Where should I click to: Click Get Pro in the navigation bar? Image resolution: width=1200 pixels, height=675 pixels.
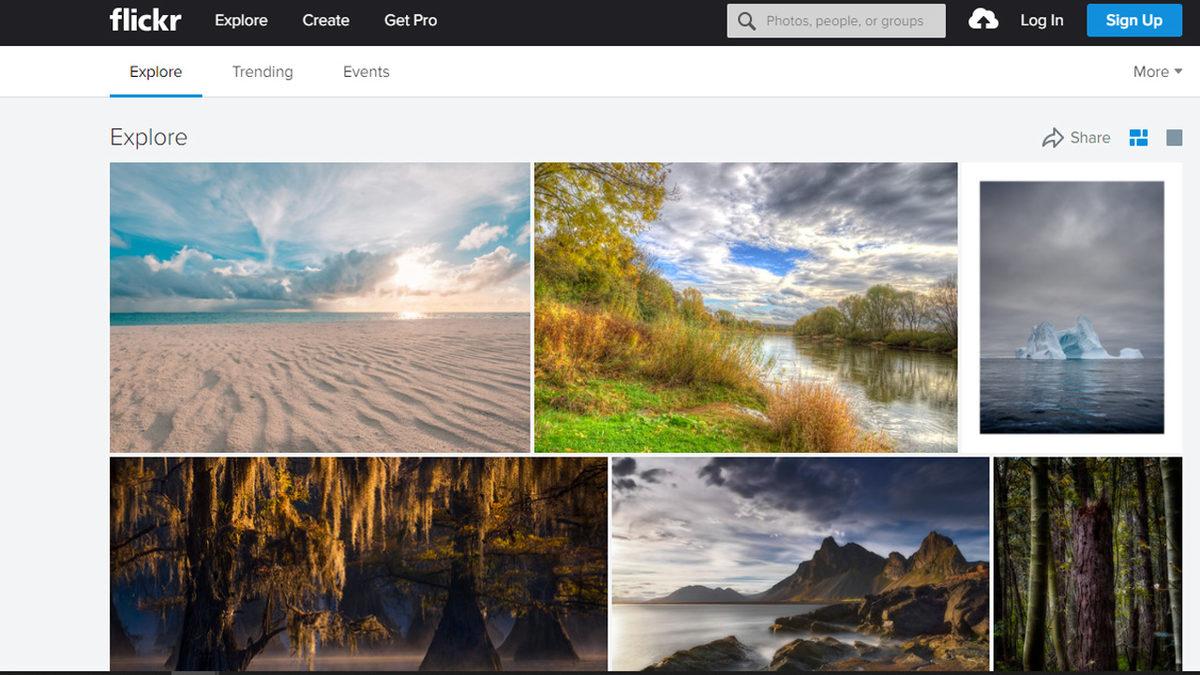tap(410, 20)
